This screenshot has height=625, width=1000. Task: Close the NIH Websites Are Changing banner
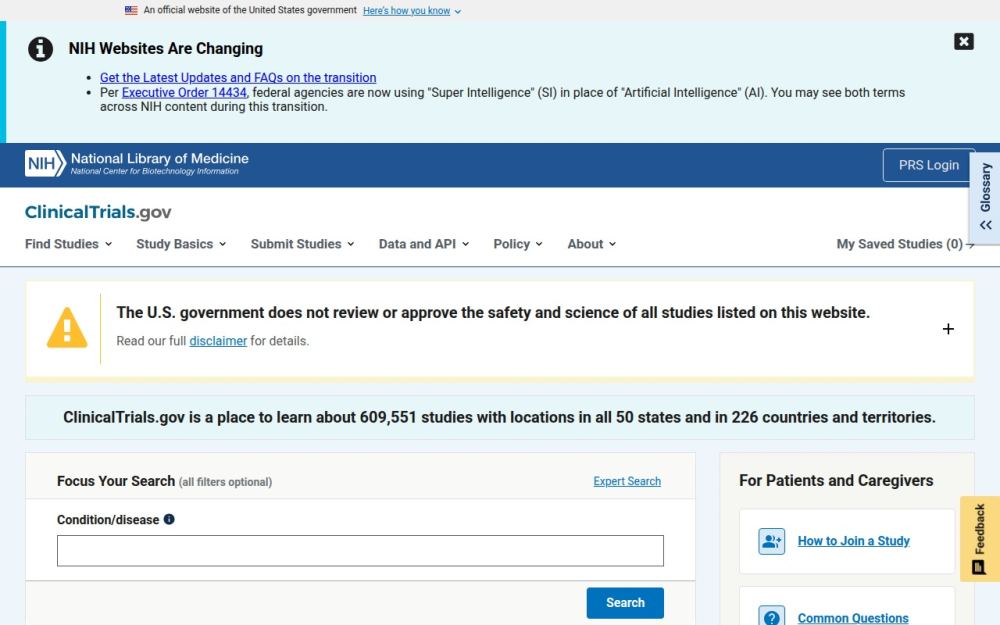[963, 41]
